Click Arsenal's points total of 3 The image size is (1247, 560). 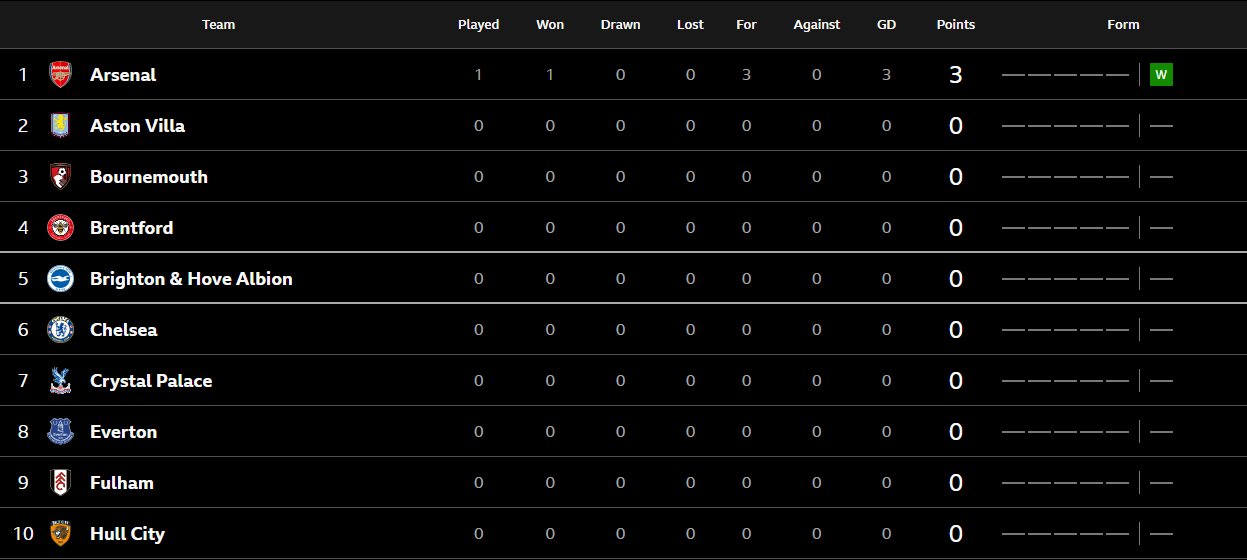click(x=956, y=74)
